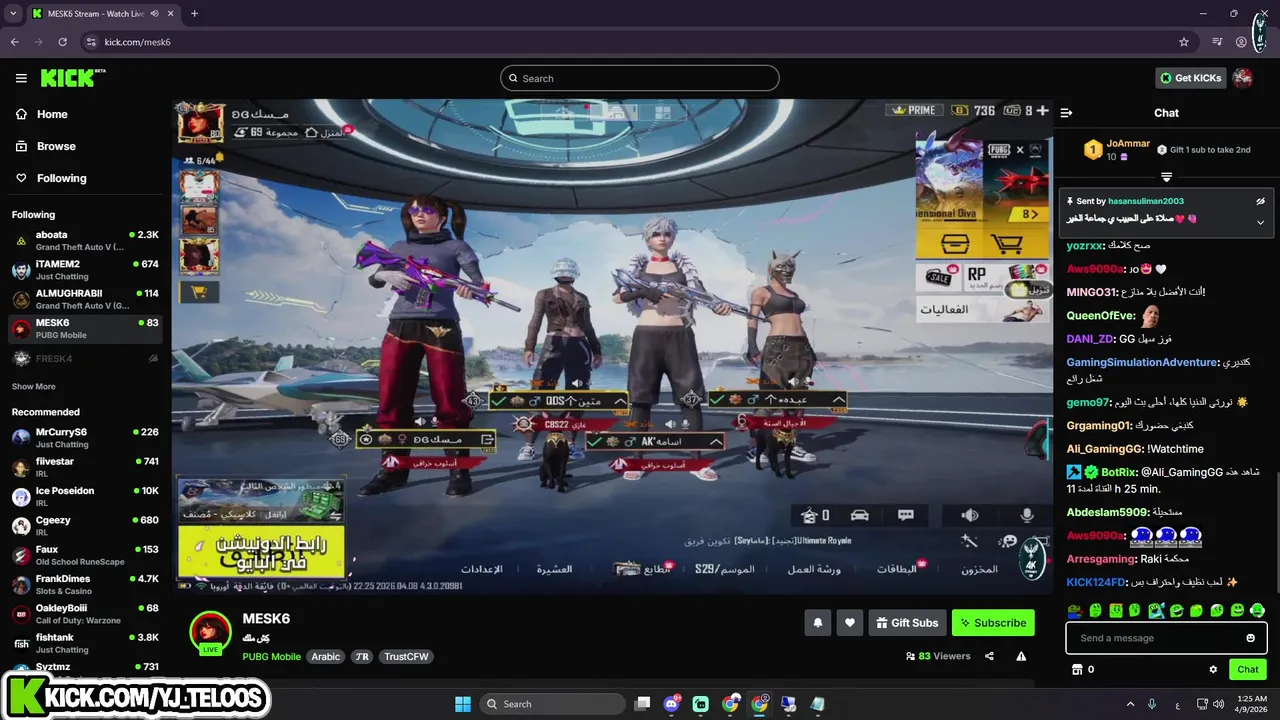Click BotRix username in chat

[1119, 472]
